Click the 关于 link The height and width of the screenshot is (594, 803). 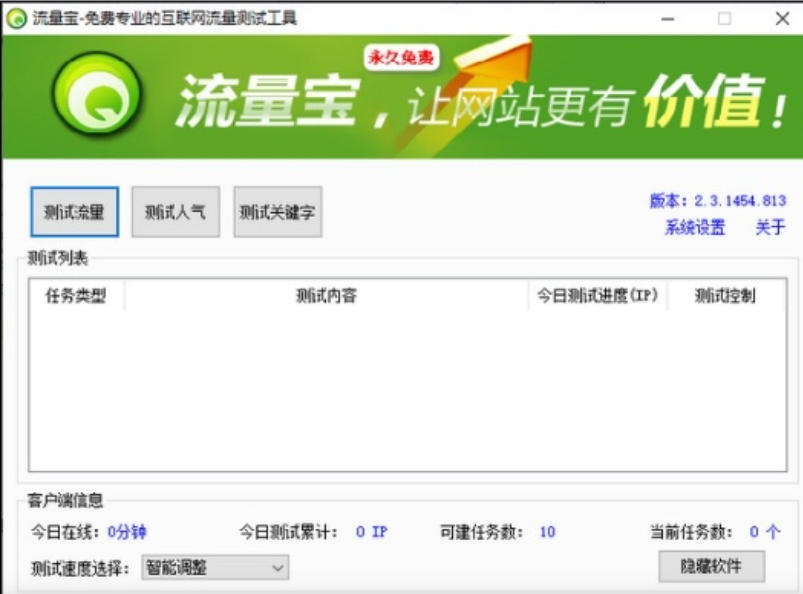pos(770,228)
